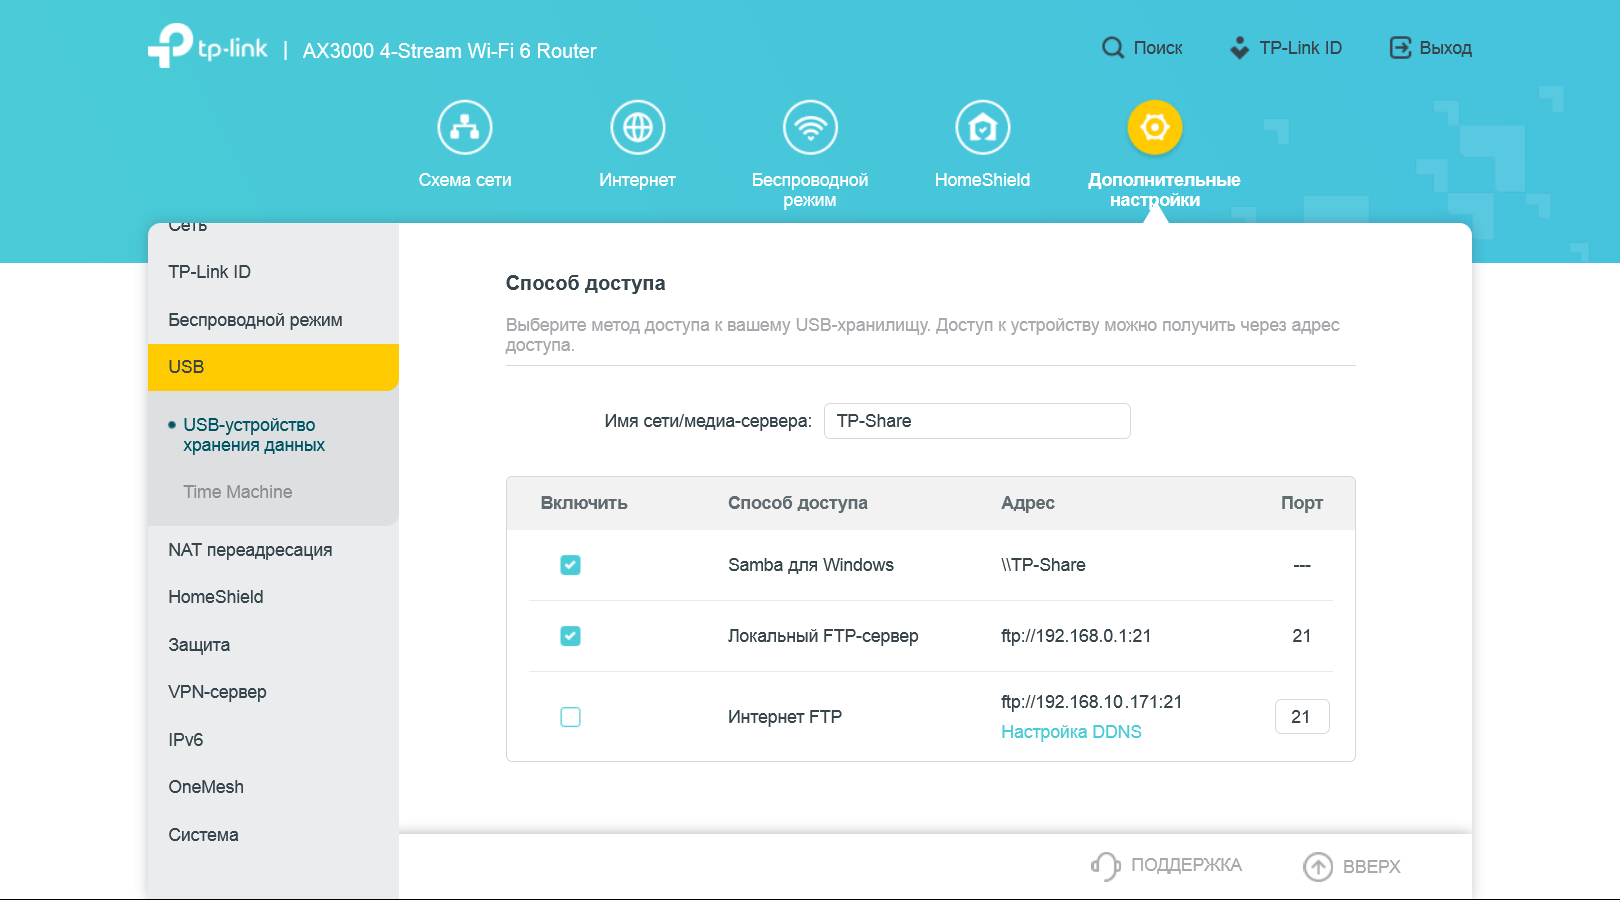Click the TP-Link ID header label
Image resolution: width=1620 pixels, height=900 pixels.
1300,48
